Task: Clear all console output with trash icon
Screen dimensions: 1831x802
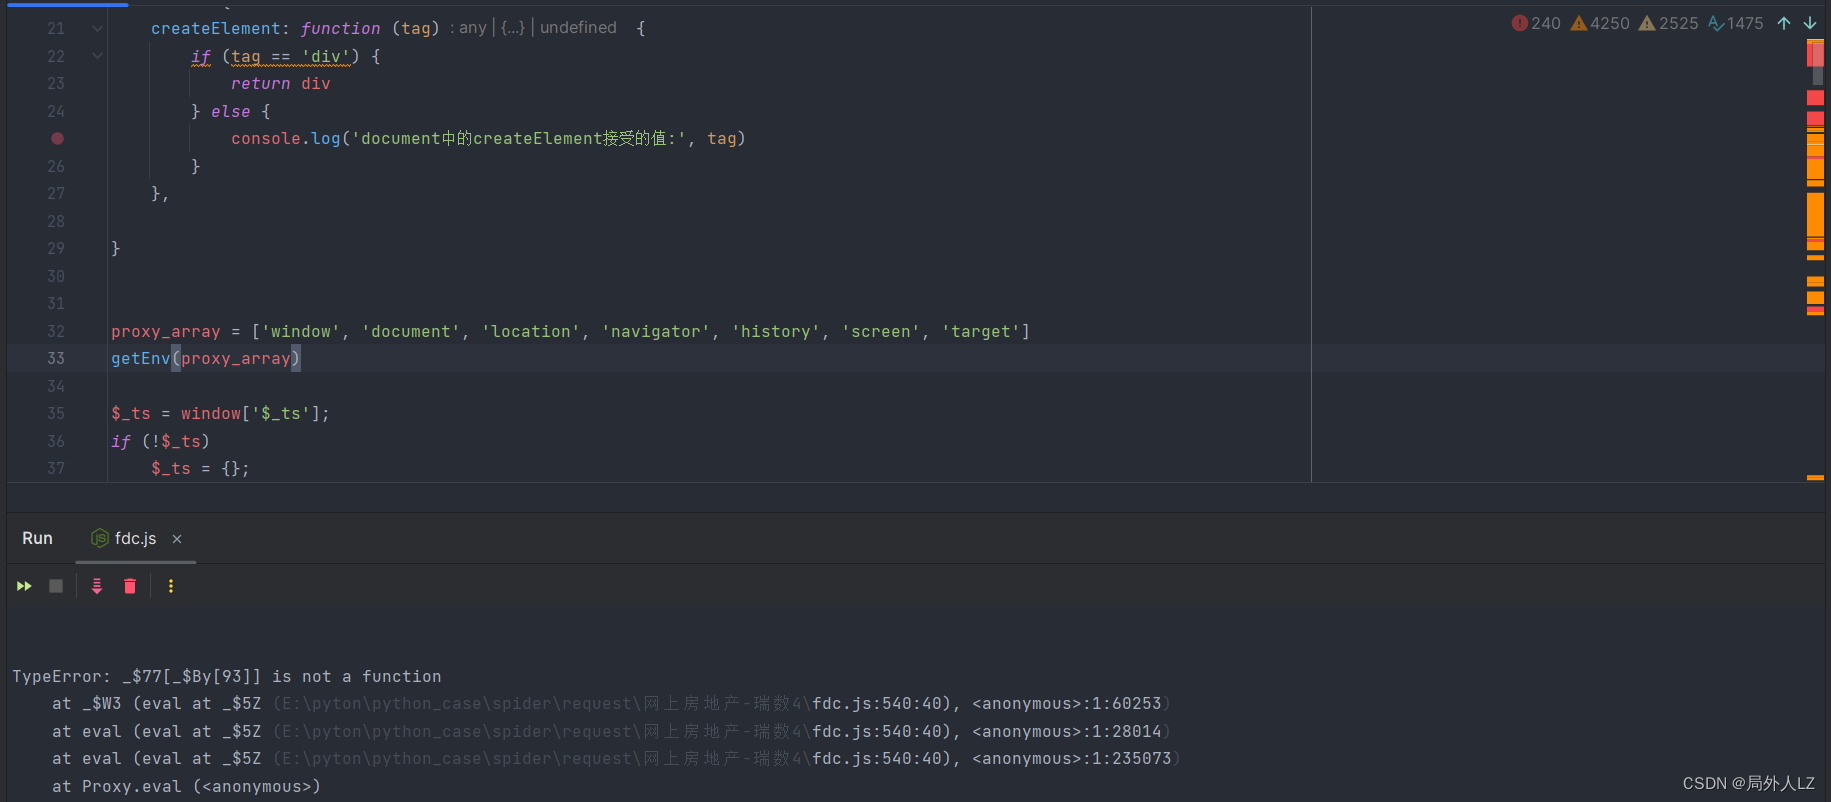Action: [x=130, y=586]
